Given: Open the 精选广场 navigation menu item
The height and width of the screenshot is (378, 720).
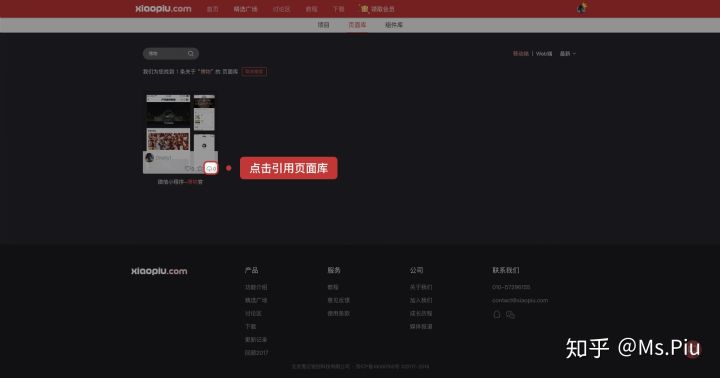Looking at the screenshot, I should tap(246, 9).
